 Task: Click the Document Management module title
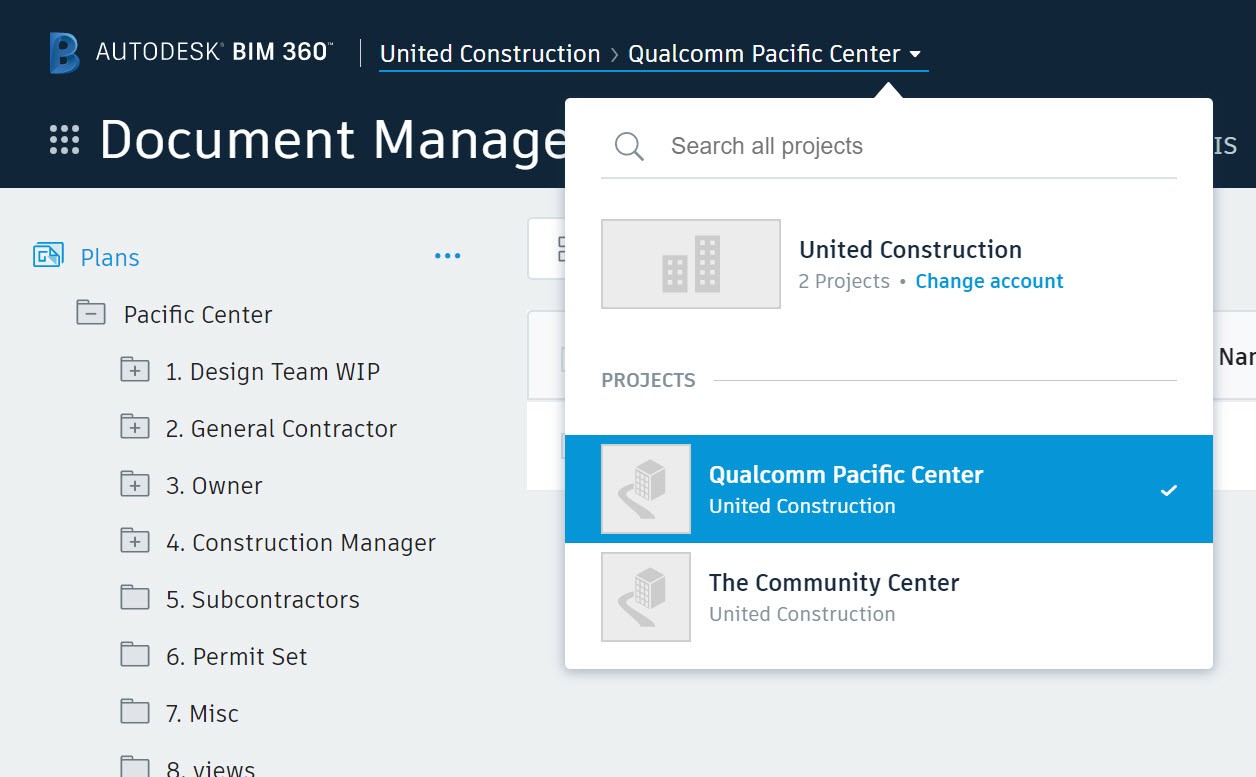[x=333, y=140]
